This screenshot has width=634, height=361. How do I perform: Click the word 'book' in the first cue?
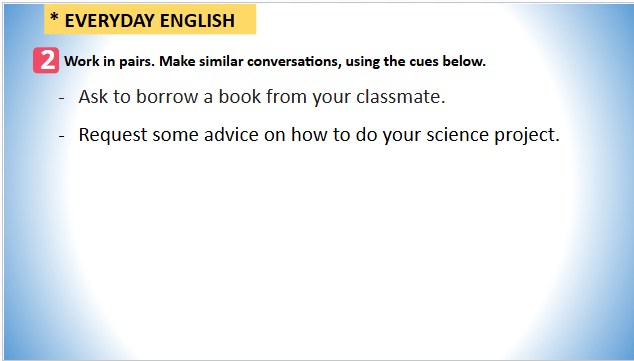click(240, 97)
